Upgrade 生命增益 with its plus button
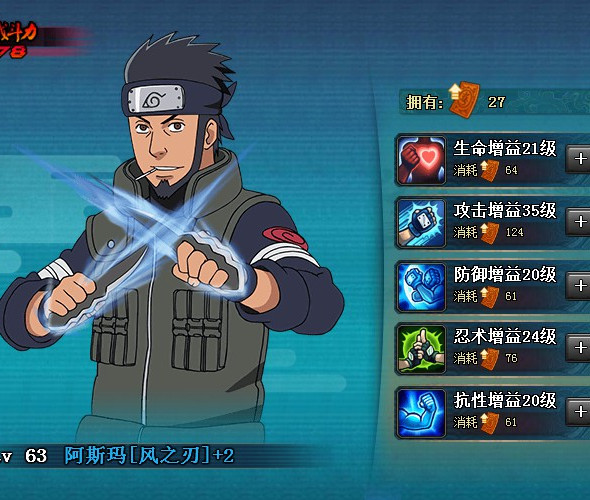 coord(579,159)
